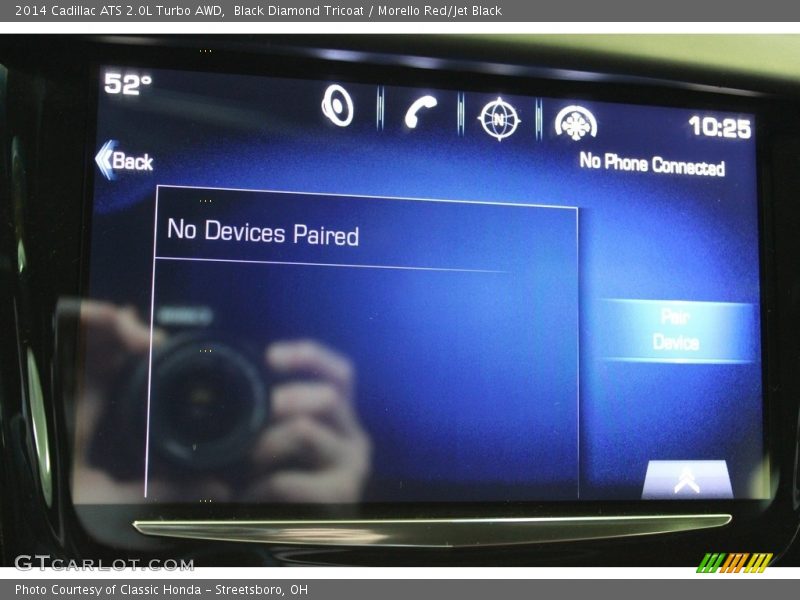This screenshot has height=600, width=800.
Task: Open climate controls fan icon
Action: coord(576,123)
